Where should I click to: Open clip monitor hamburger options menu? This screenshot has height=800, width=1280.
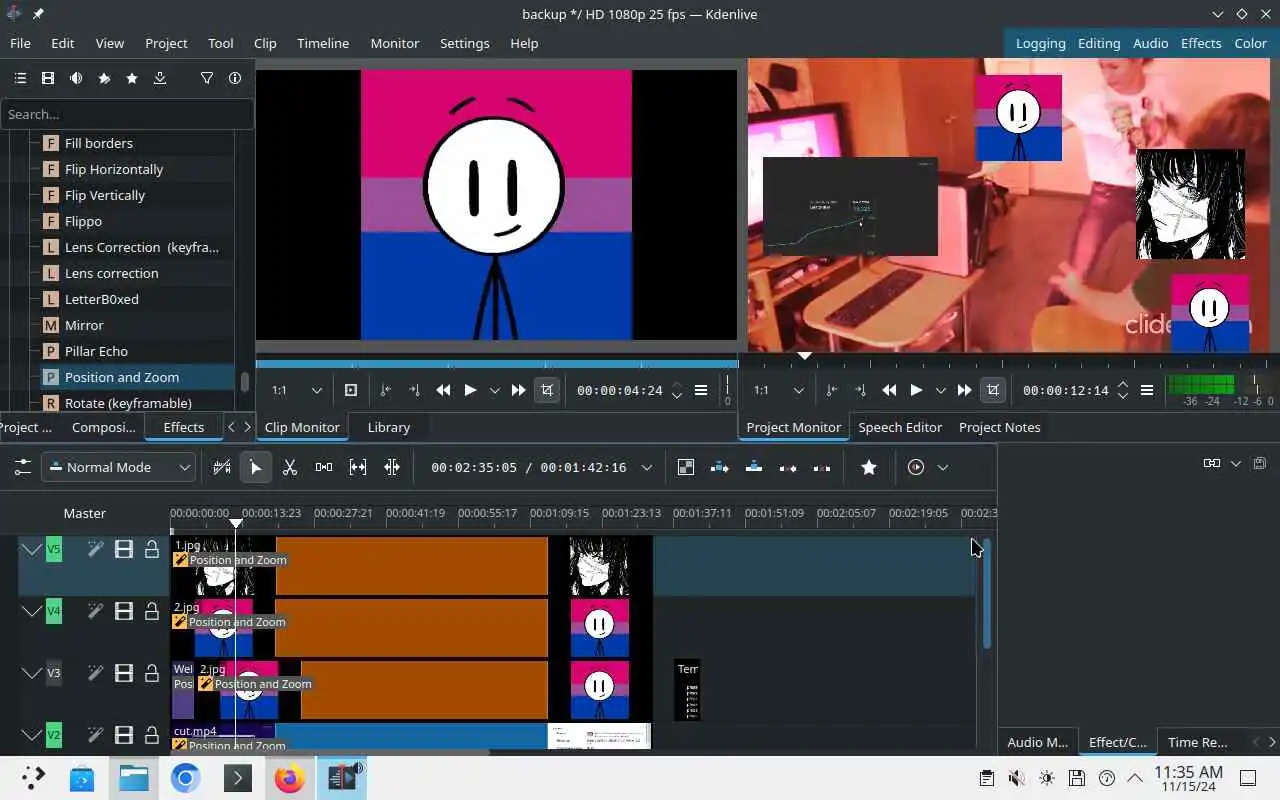[701, 390]
